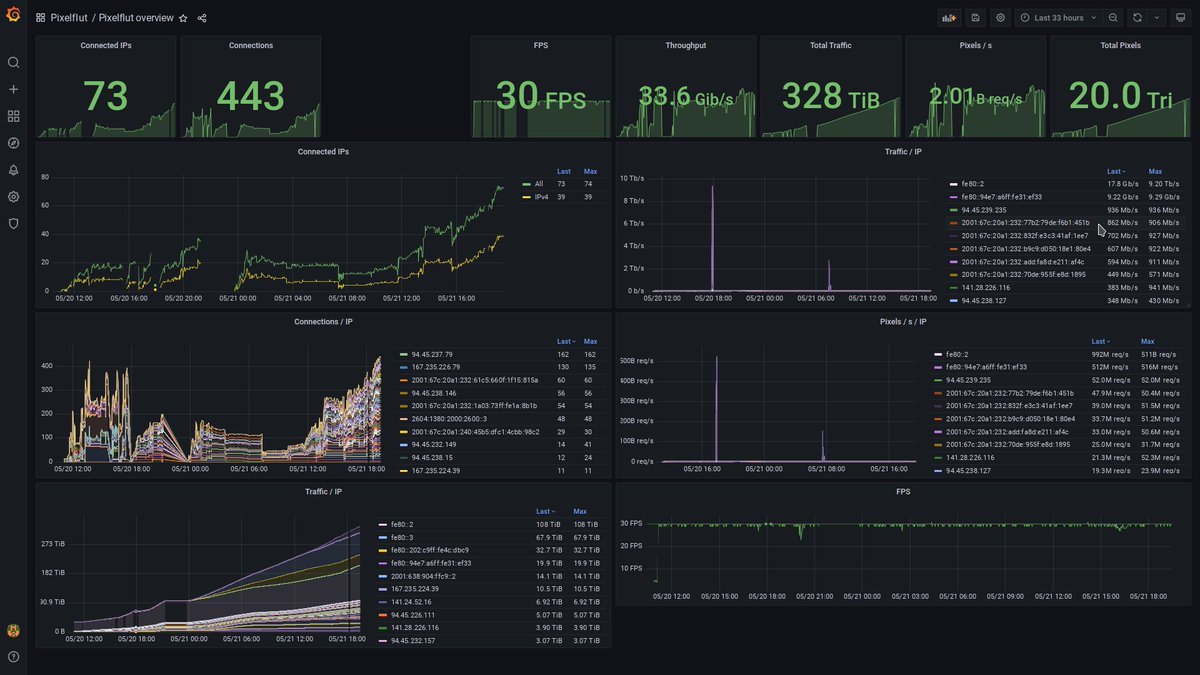Screen dimensions: 1200x675
Task: Open the Pixels / s panel title menu
Action: (x=976, y=46)
